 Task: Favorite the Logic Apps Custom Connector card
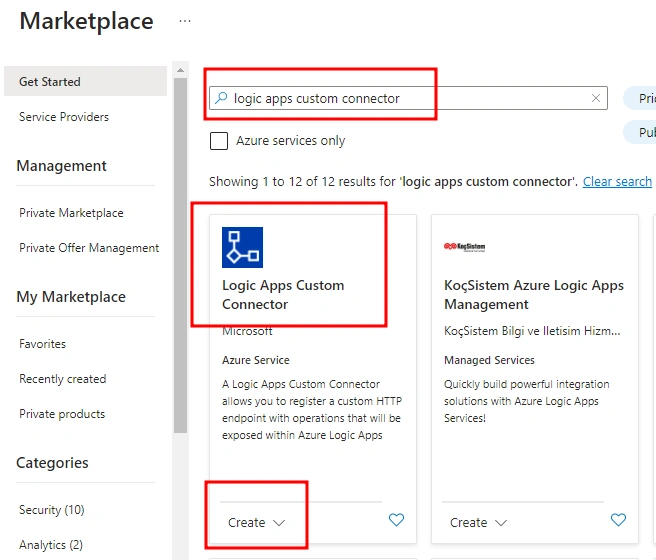[x=396, y=519]
